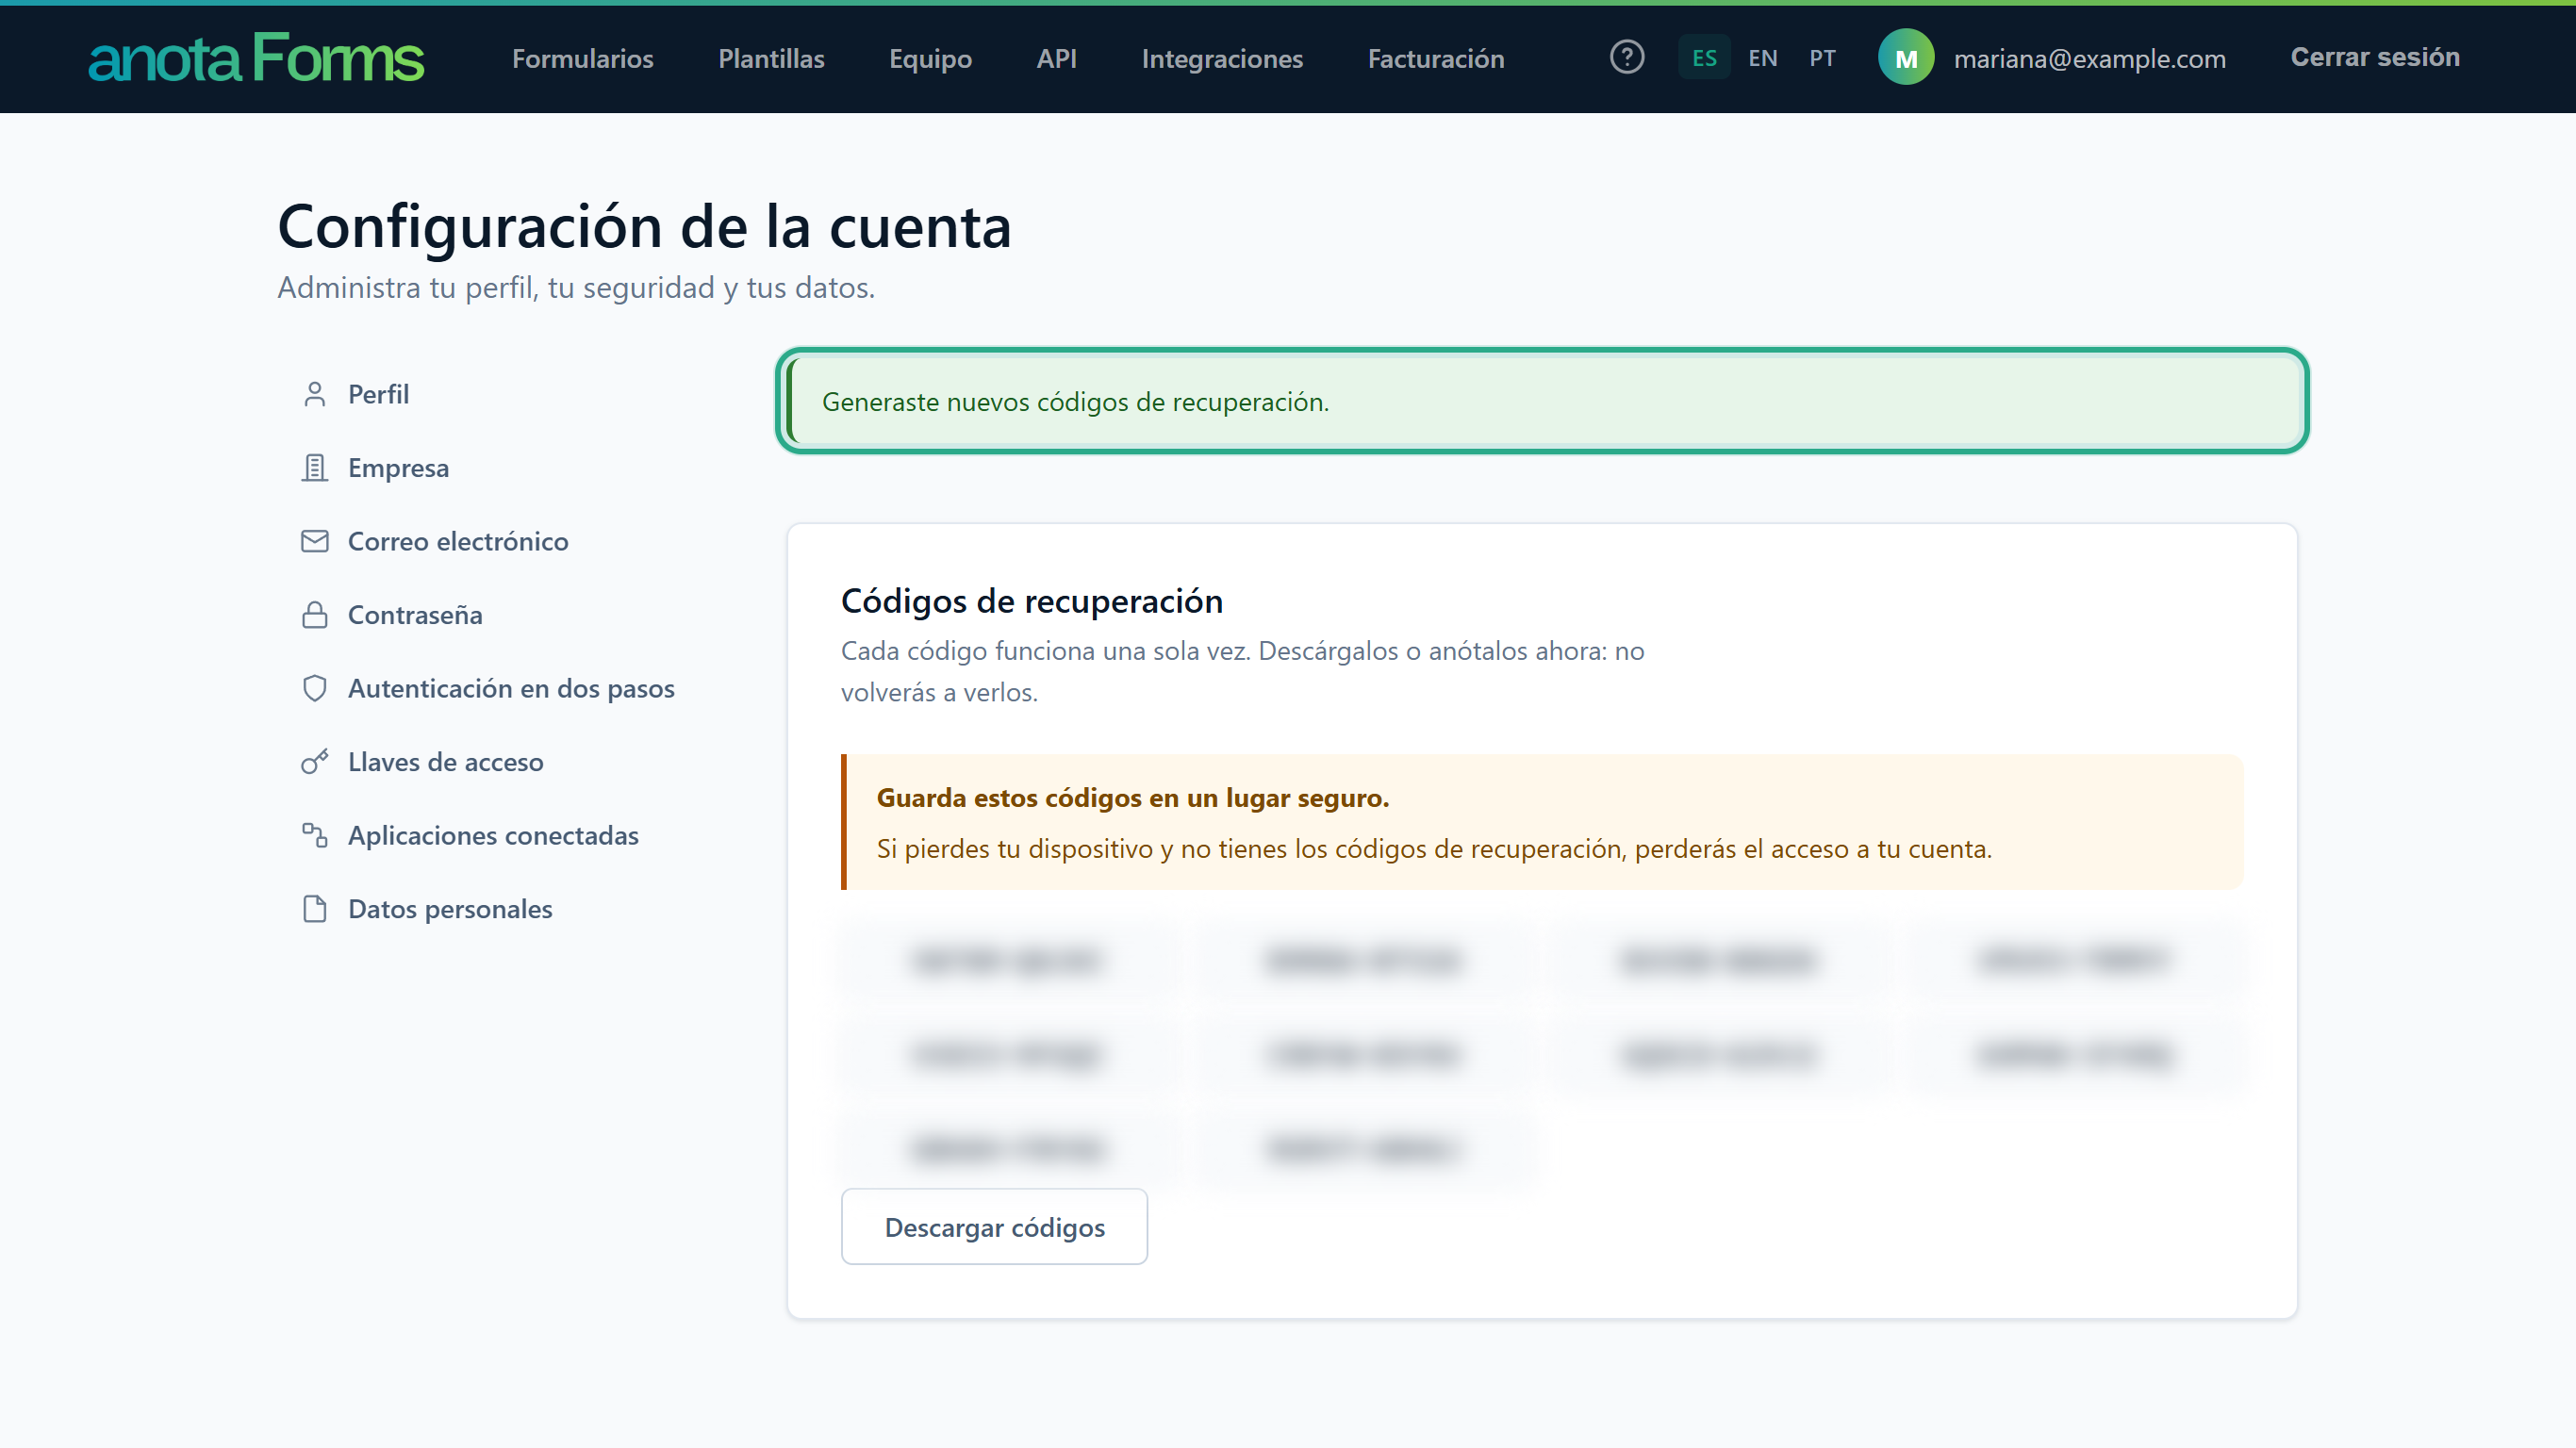Click the envelope icon beside Correo electrónico
This screenshot has width=2576, height=1448.
tap(315, 541)
